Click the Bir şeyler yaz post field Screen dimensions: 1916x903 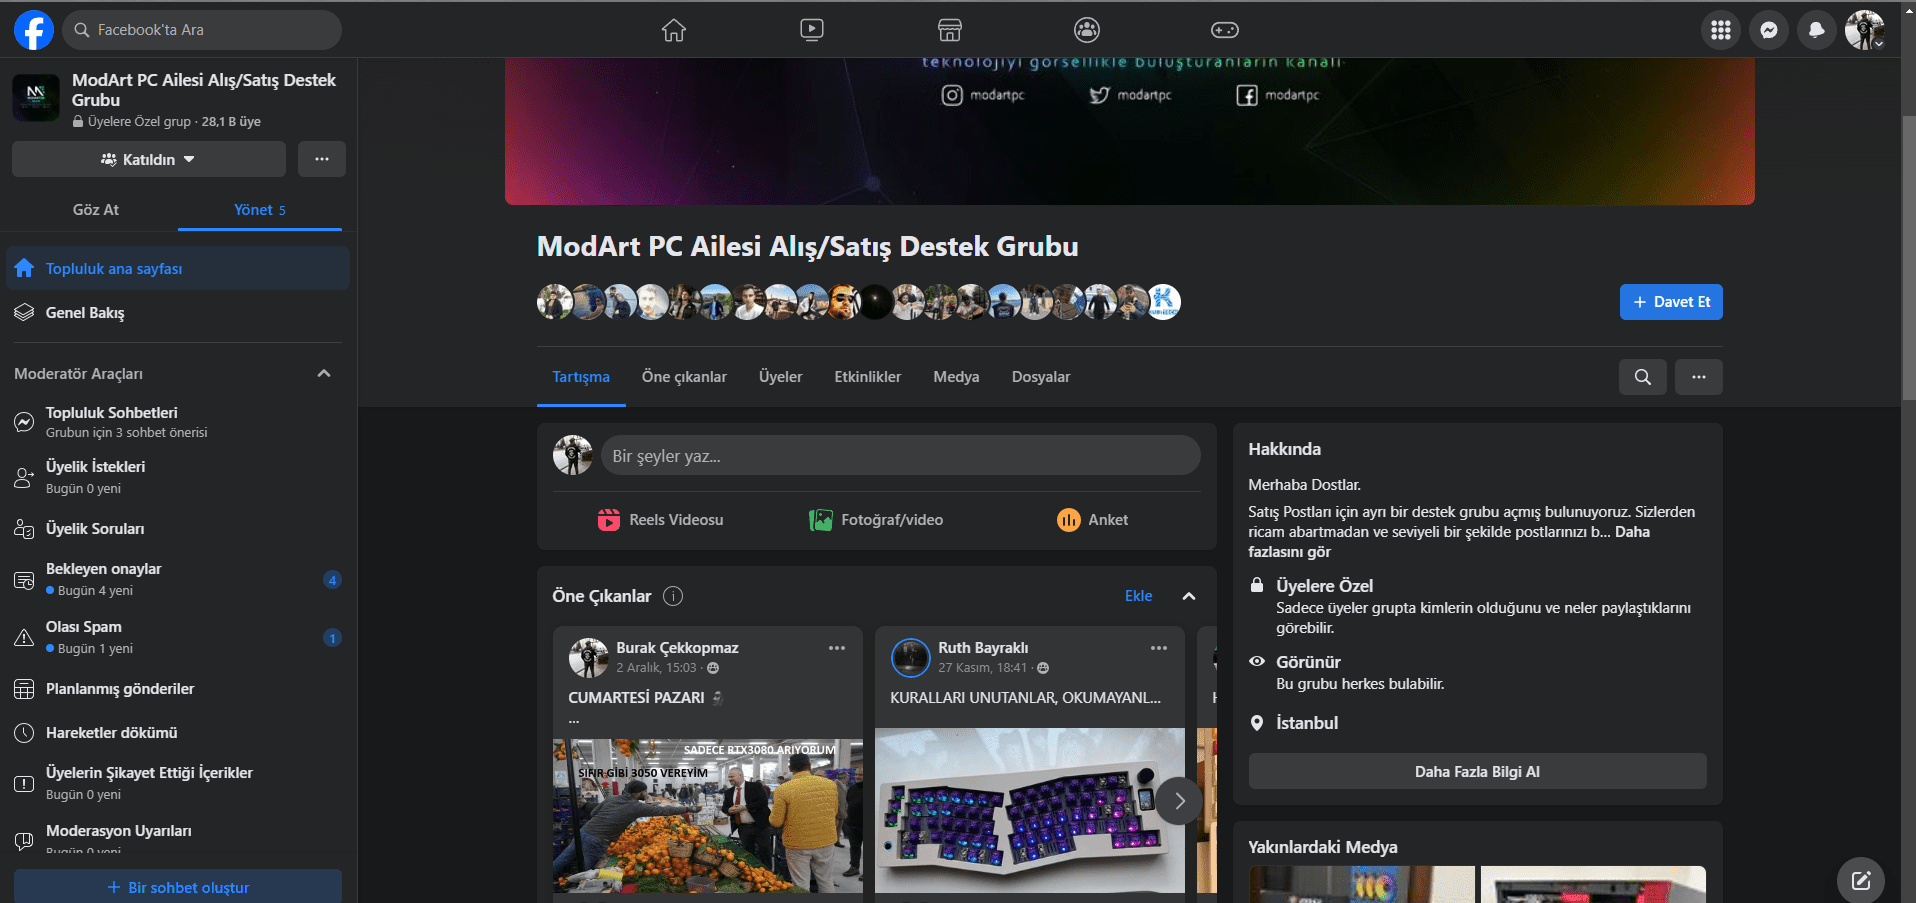point(900,456)
